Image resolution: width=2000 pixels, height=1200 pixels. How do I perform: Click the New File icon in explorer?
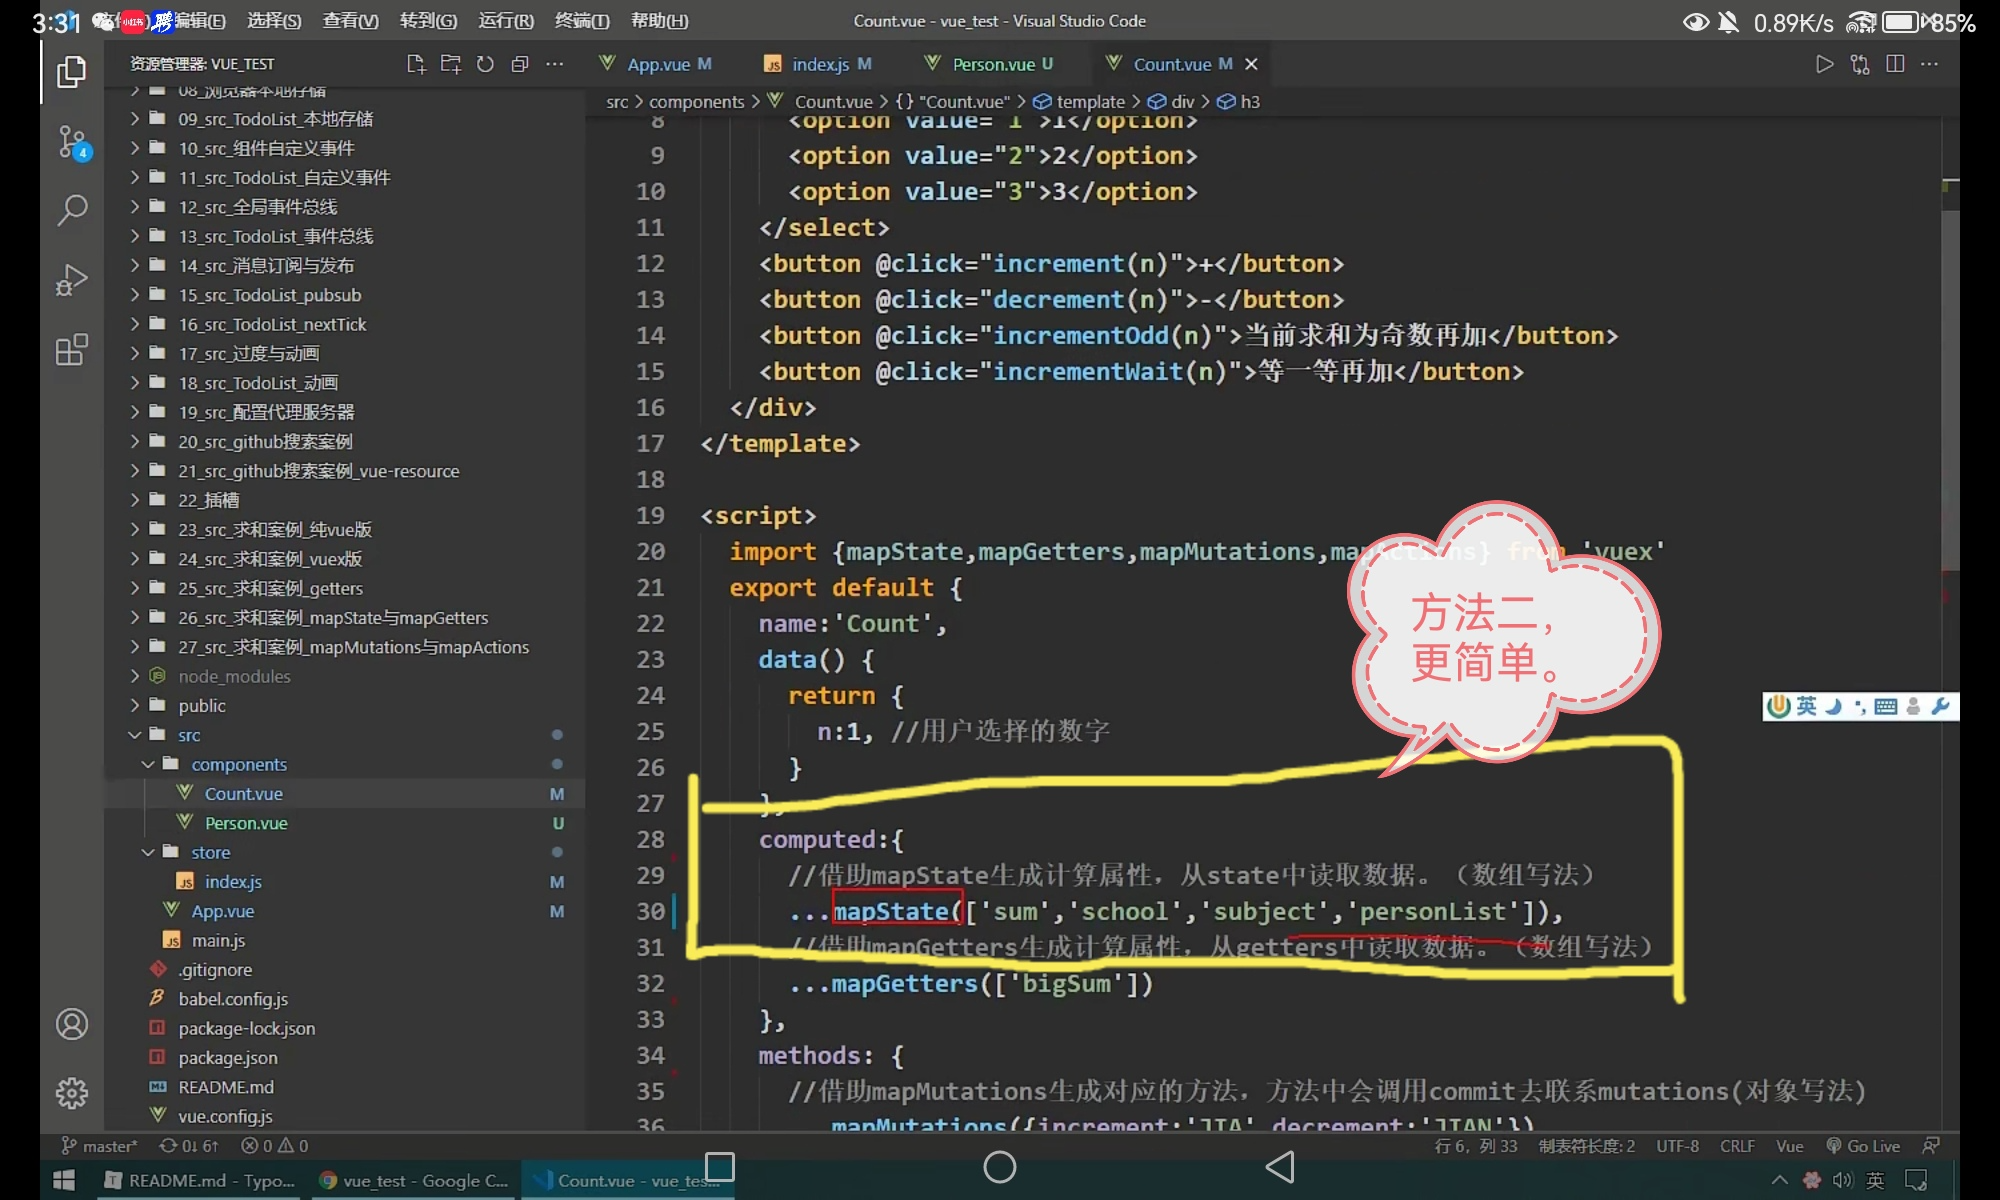point(416,64)
